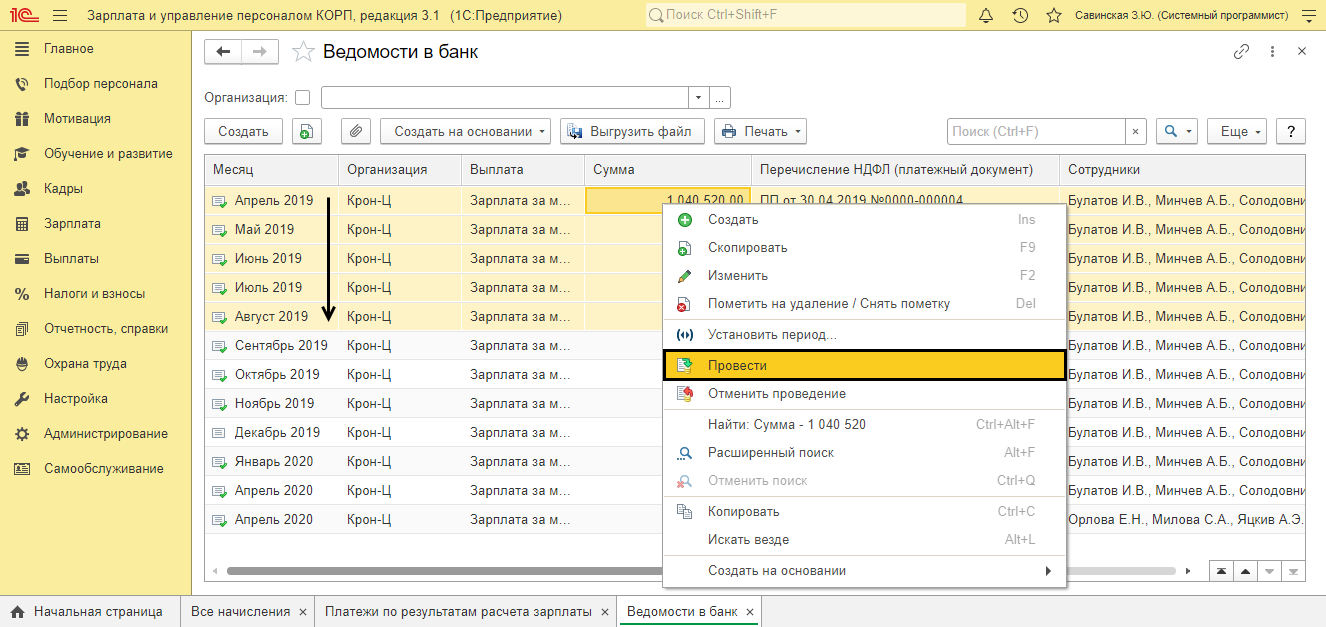Click the green copy-document icon beside Создать
Viewport: 1326px width, 627px height.
point(307,131)
